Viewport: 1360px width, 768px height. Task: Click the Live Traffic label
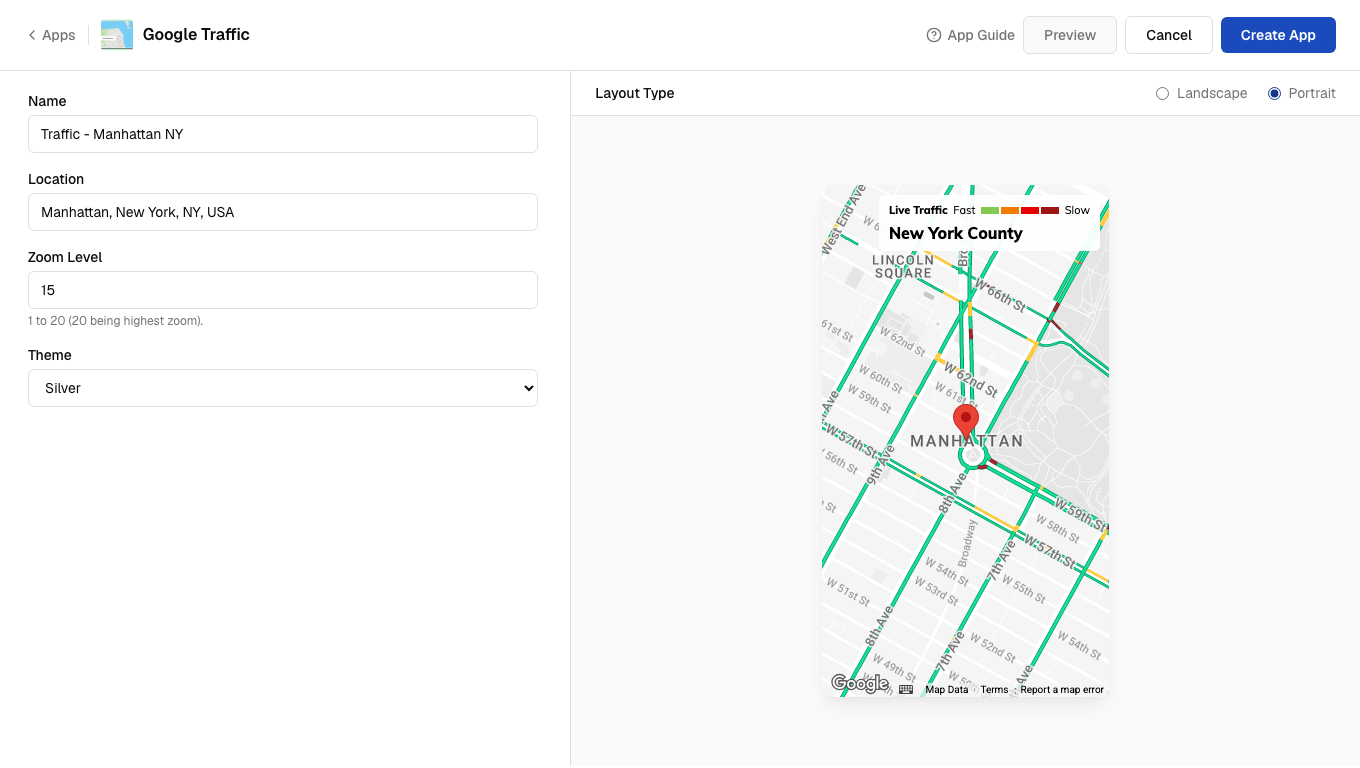pyautogui.click(x=918, y=211)
